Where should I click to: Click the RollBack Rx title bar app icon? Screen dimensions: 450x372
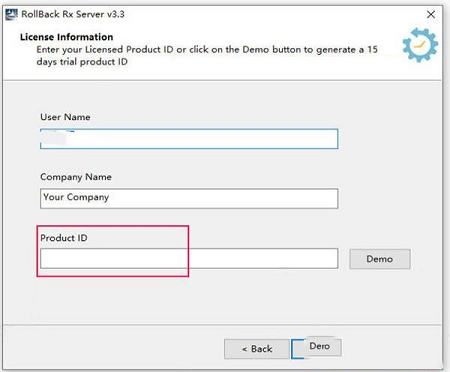point(11,14)
